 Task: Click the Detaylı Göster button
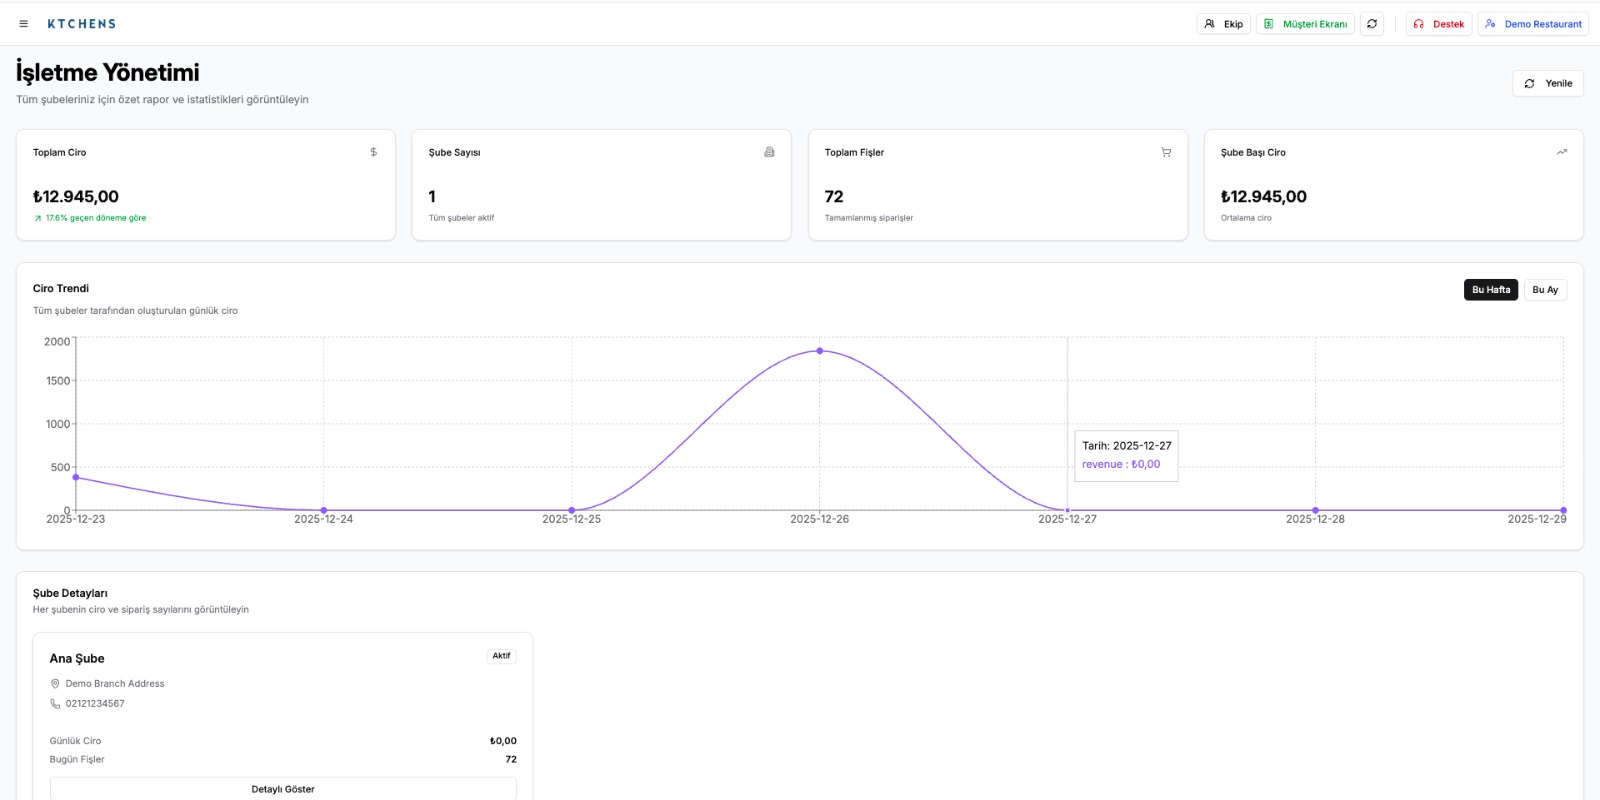(x=283, y=789)
